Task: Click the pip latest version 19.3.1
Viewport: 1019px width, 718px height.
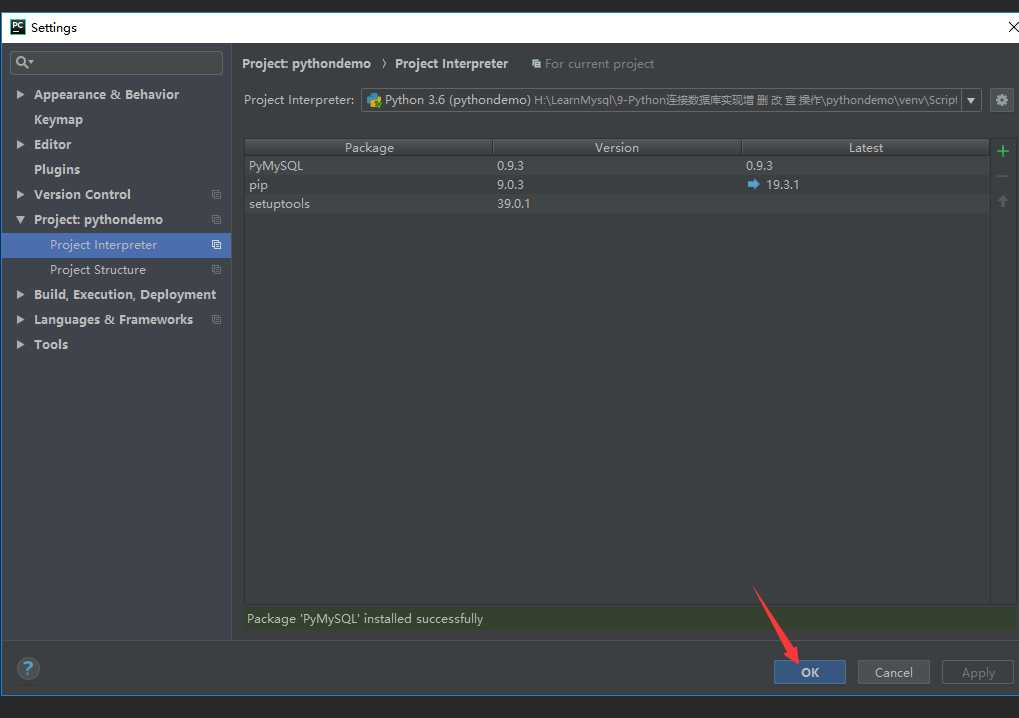Action: 782,185
